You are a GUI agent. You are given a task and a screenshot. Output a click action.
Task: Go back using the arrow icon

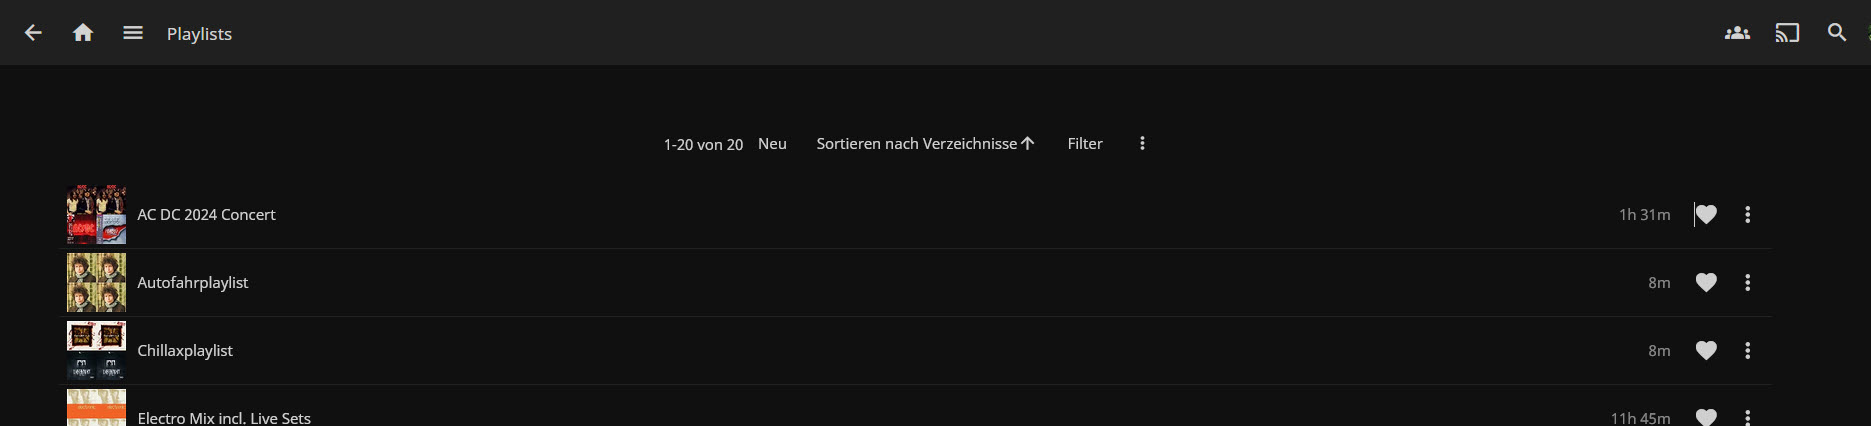(x=33, y=33)
